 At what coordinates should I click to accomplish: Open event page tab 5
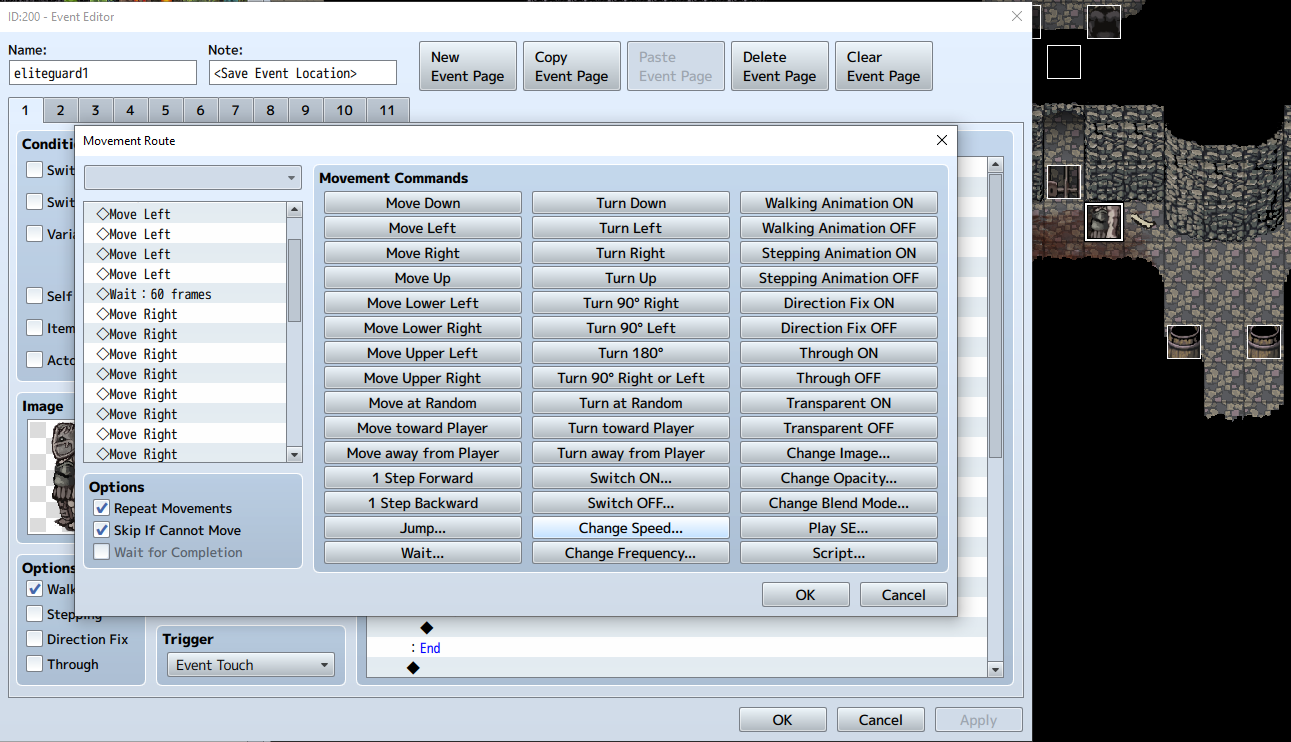click(x=165, y=110)
